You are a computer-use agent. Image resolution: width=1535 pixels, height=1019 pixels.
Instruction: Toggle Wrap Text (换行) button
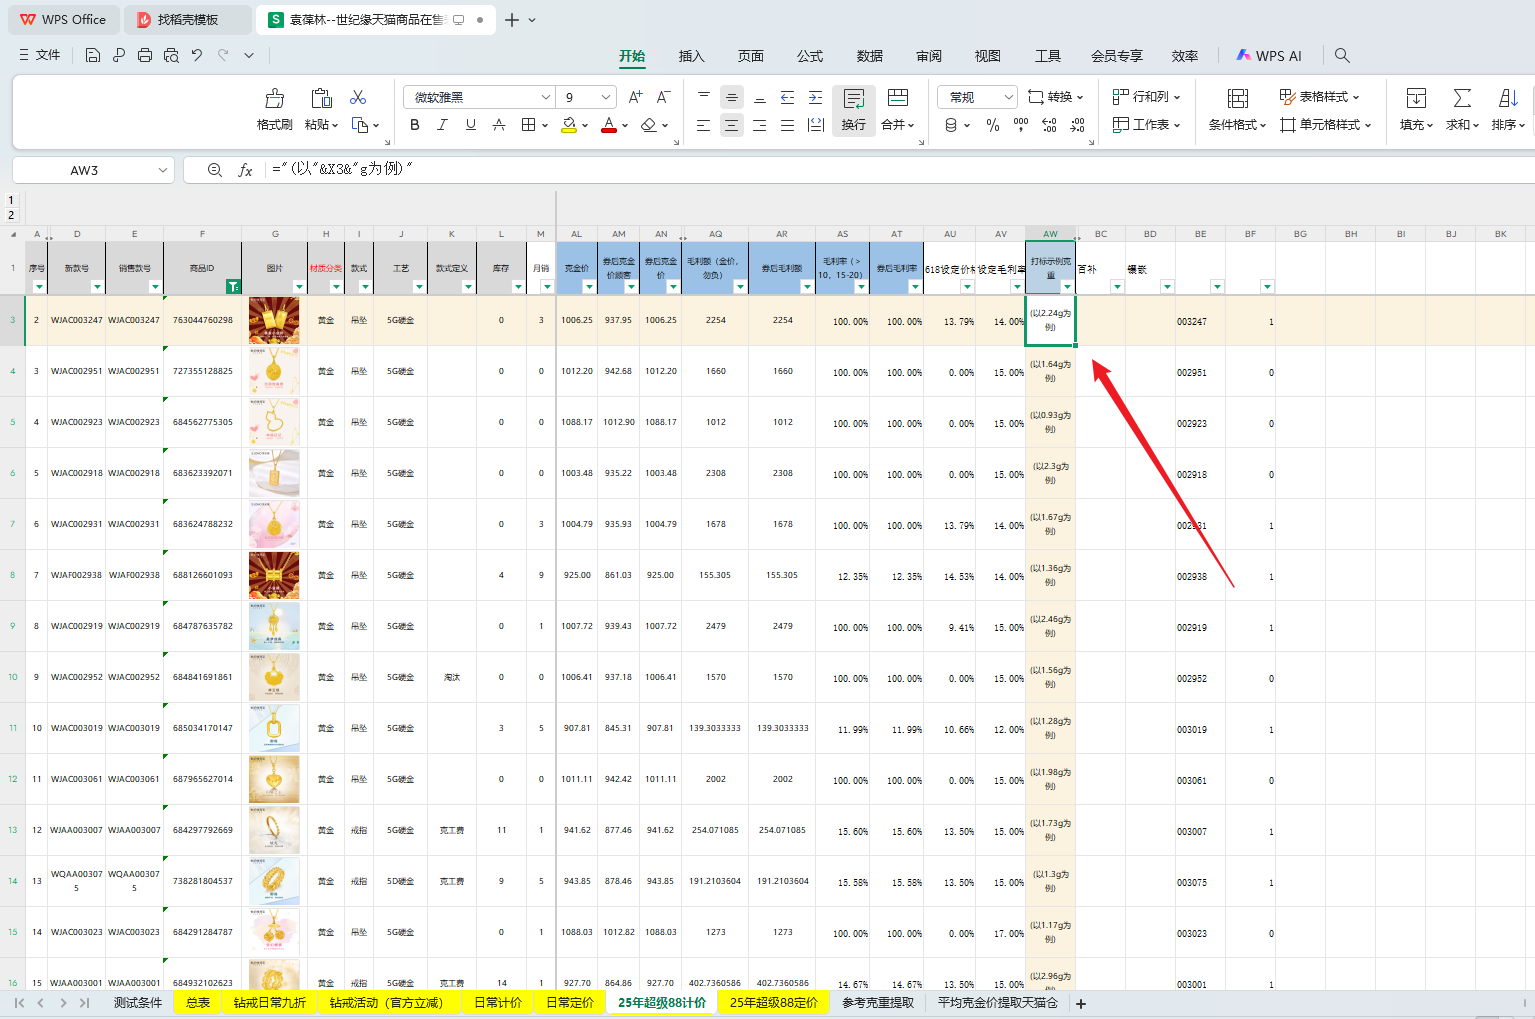tap(853, 109)
